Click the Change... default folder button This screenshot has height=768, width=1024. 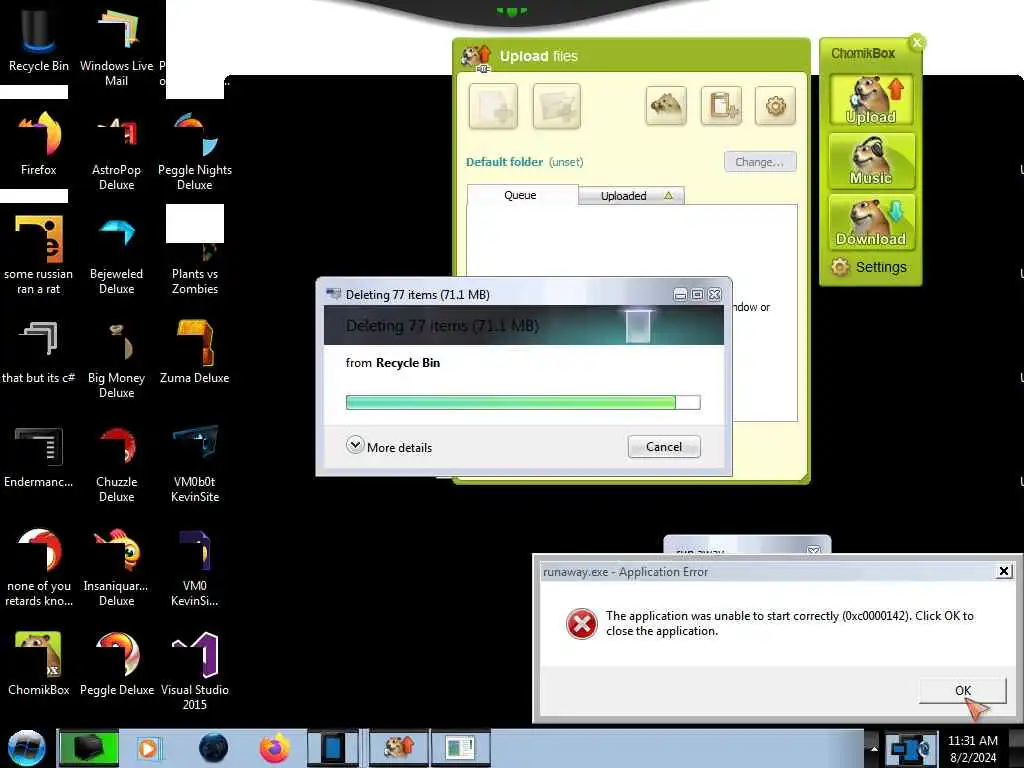click(x=760, y=162)
